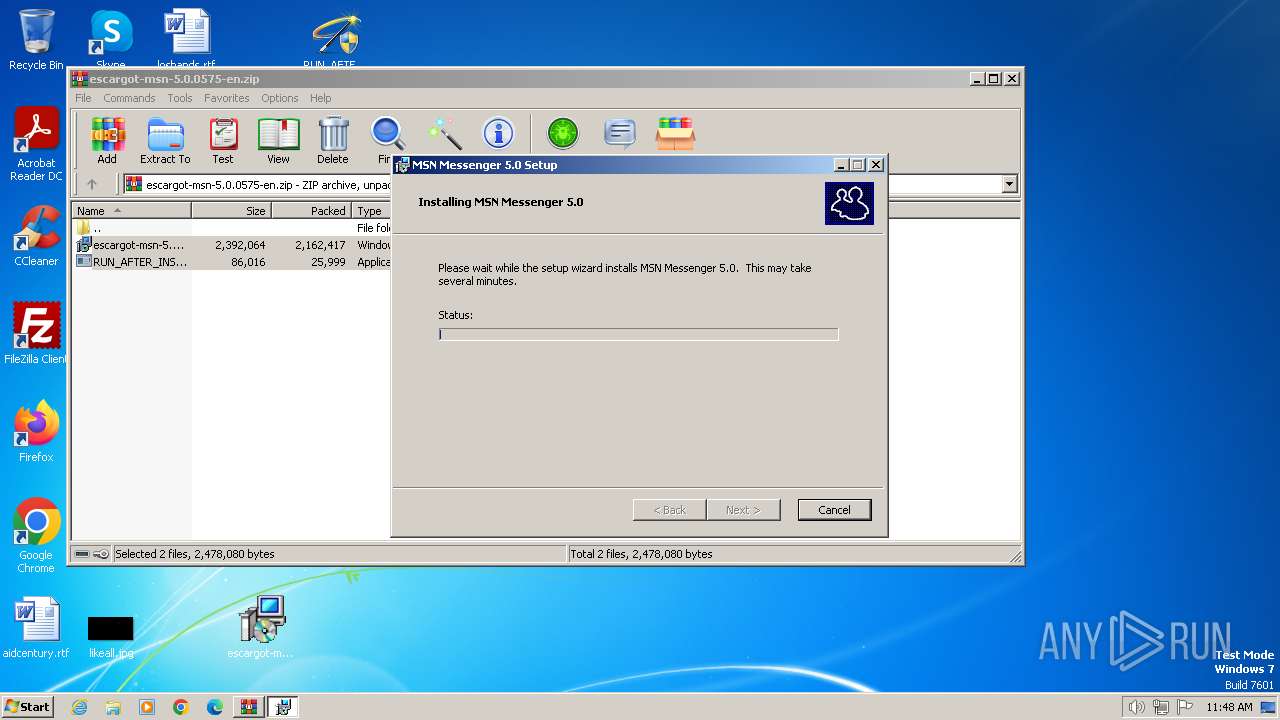Screen dimensions: 1280x720
Task: Click the Edge taskbar icon
Action: pyautogui.click(x=215, y=707)
